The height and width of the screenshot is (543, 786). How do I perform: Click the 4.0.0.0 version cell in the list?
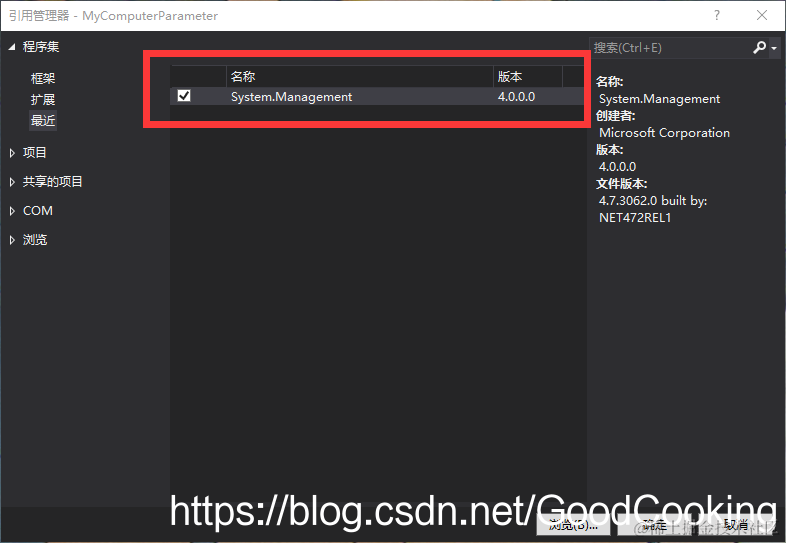pyautogui.click(x=516, y=96)
